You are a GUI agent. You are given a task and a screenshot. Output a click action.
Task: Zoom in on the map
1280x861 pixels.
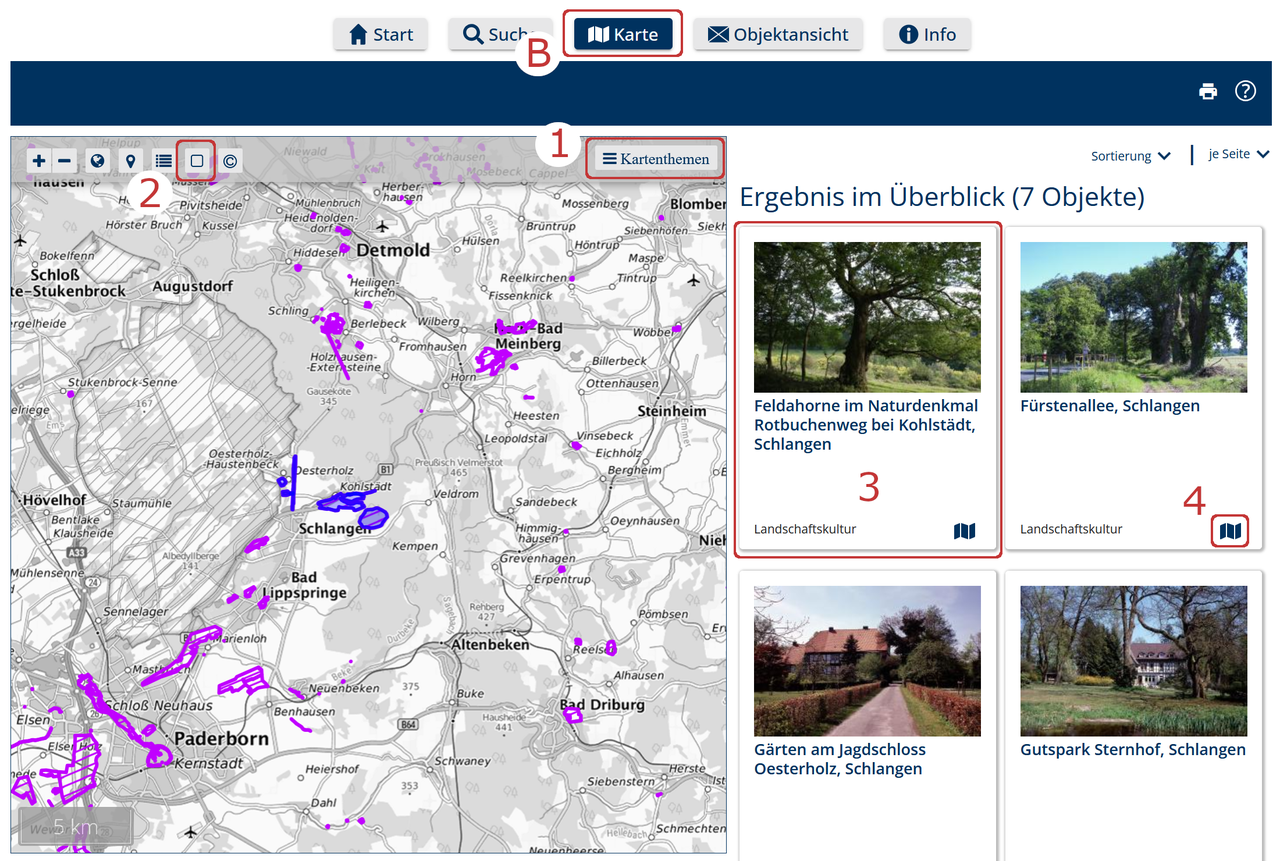pos(39,161)
